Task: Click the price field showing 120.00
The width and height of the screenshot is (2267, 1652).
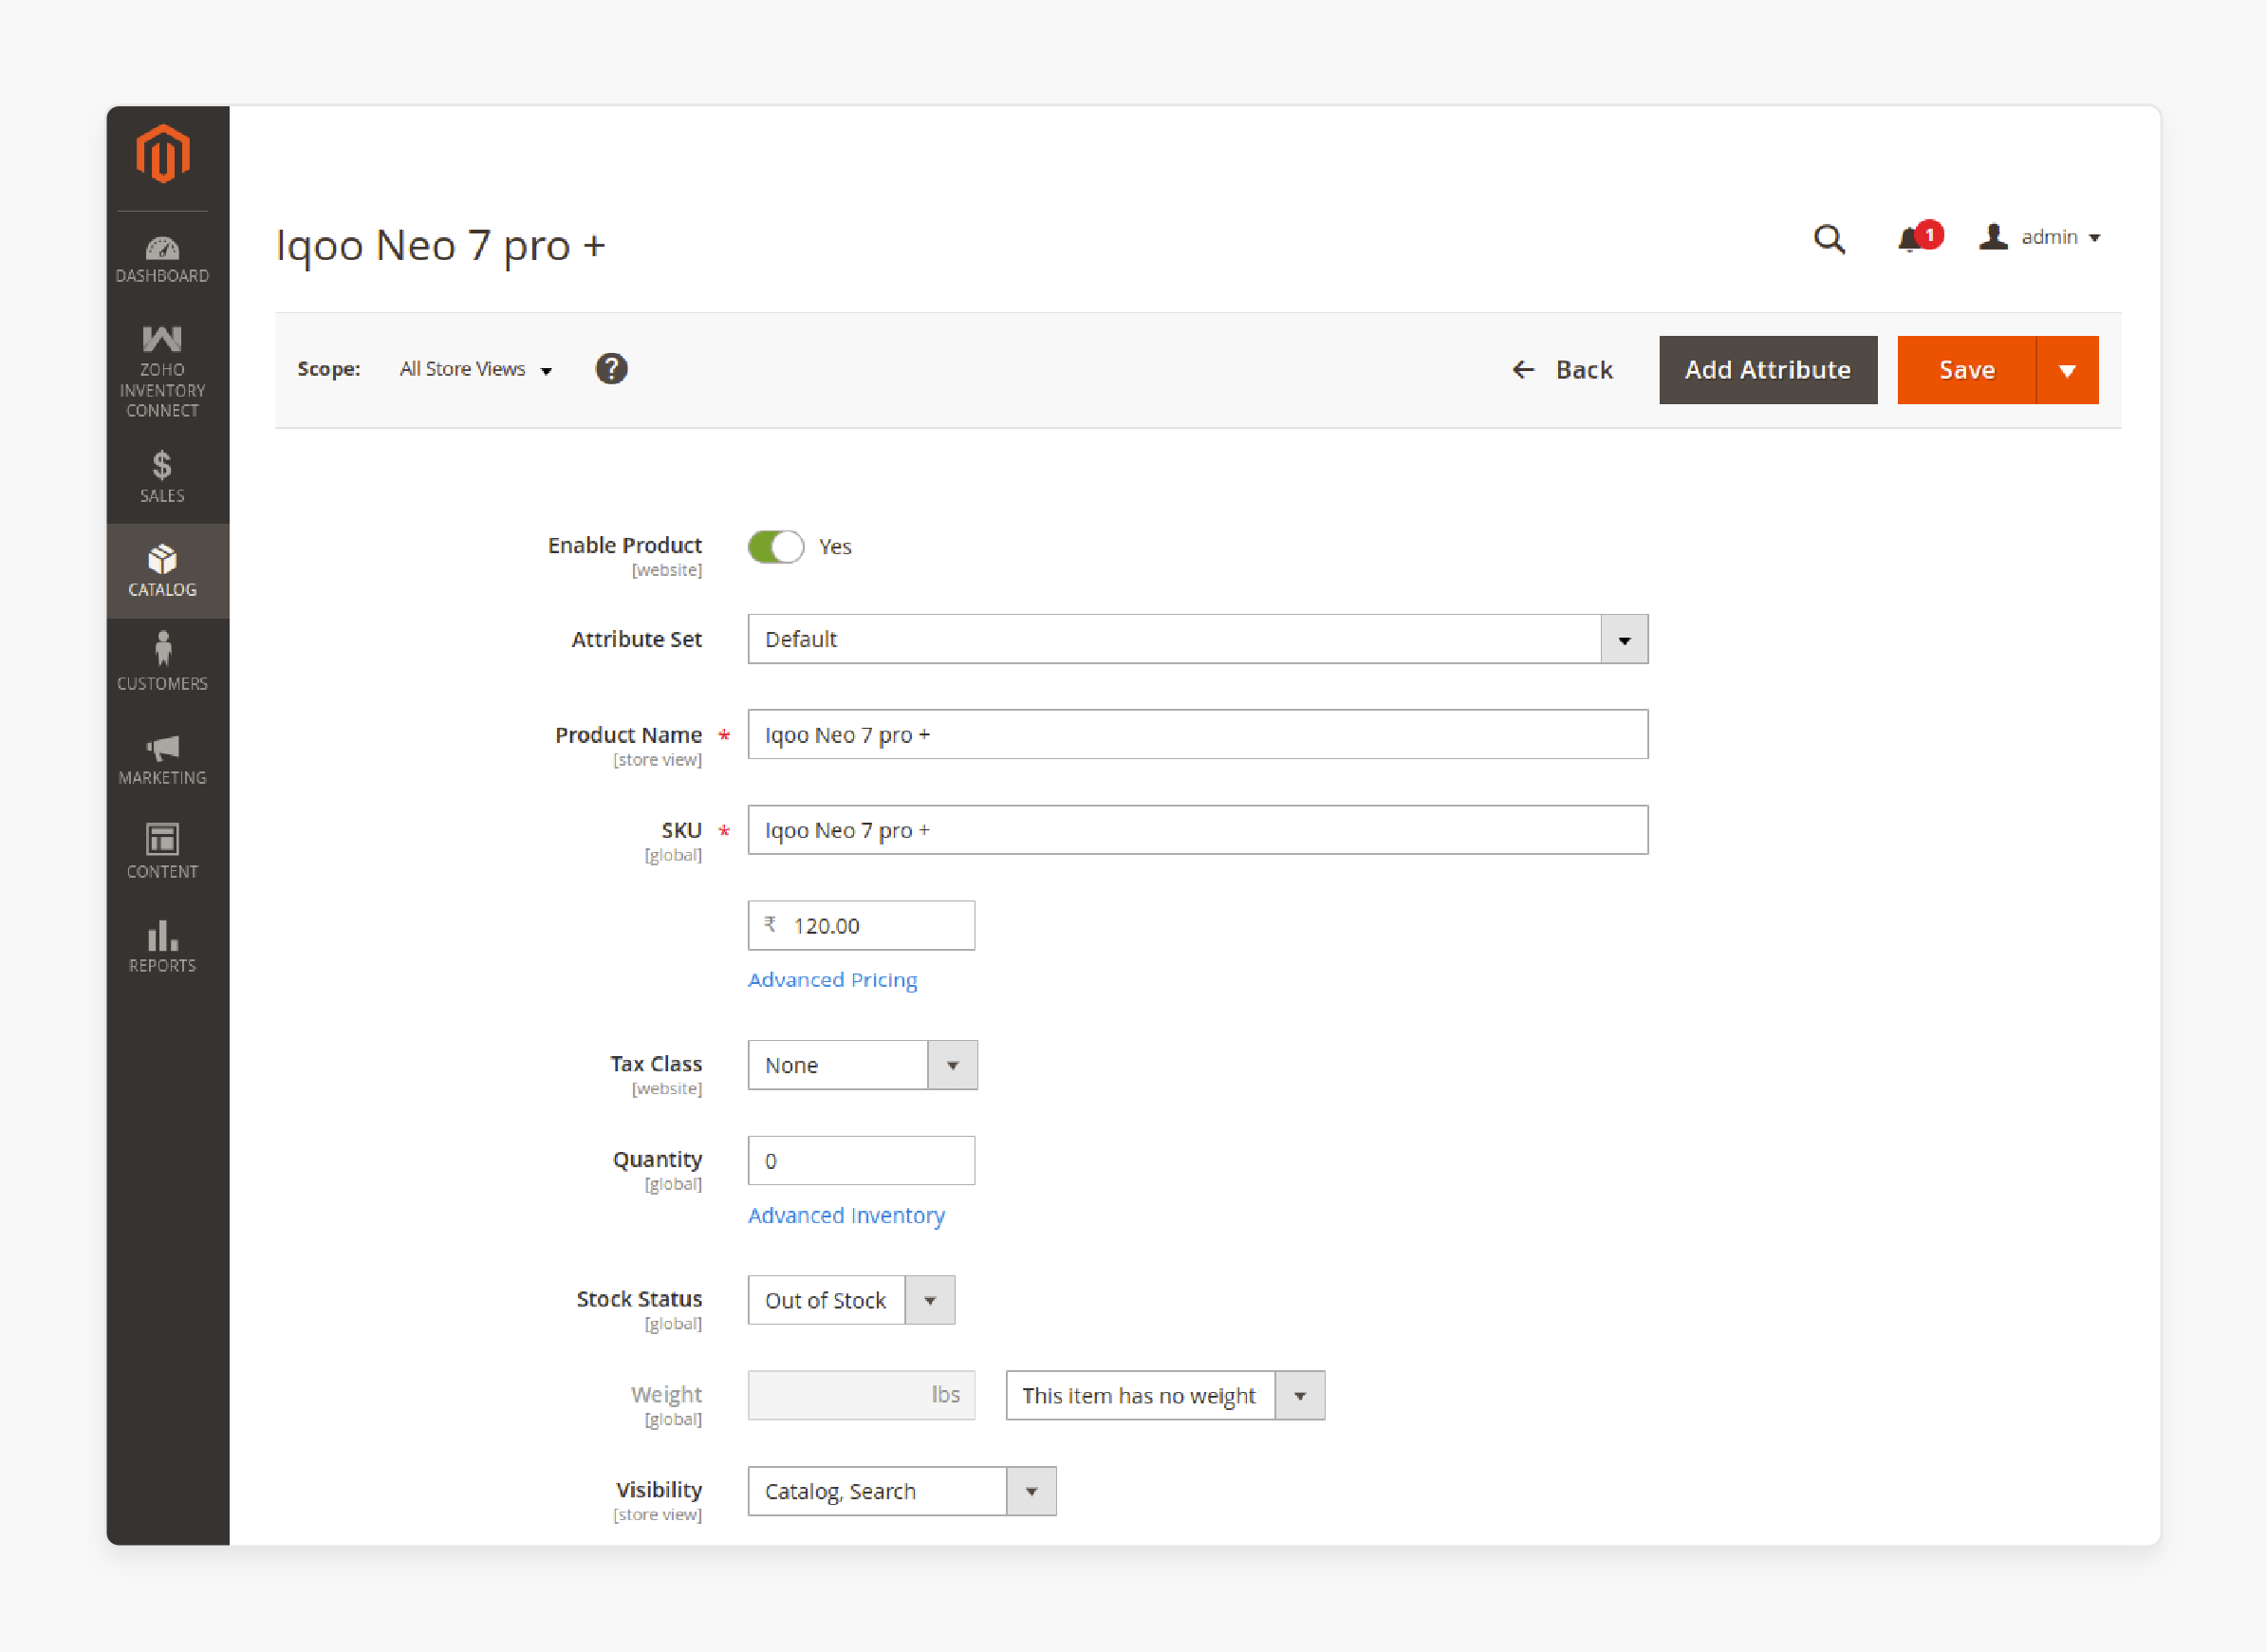Action: [x=861, y=925]
